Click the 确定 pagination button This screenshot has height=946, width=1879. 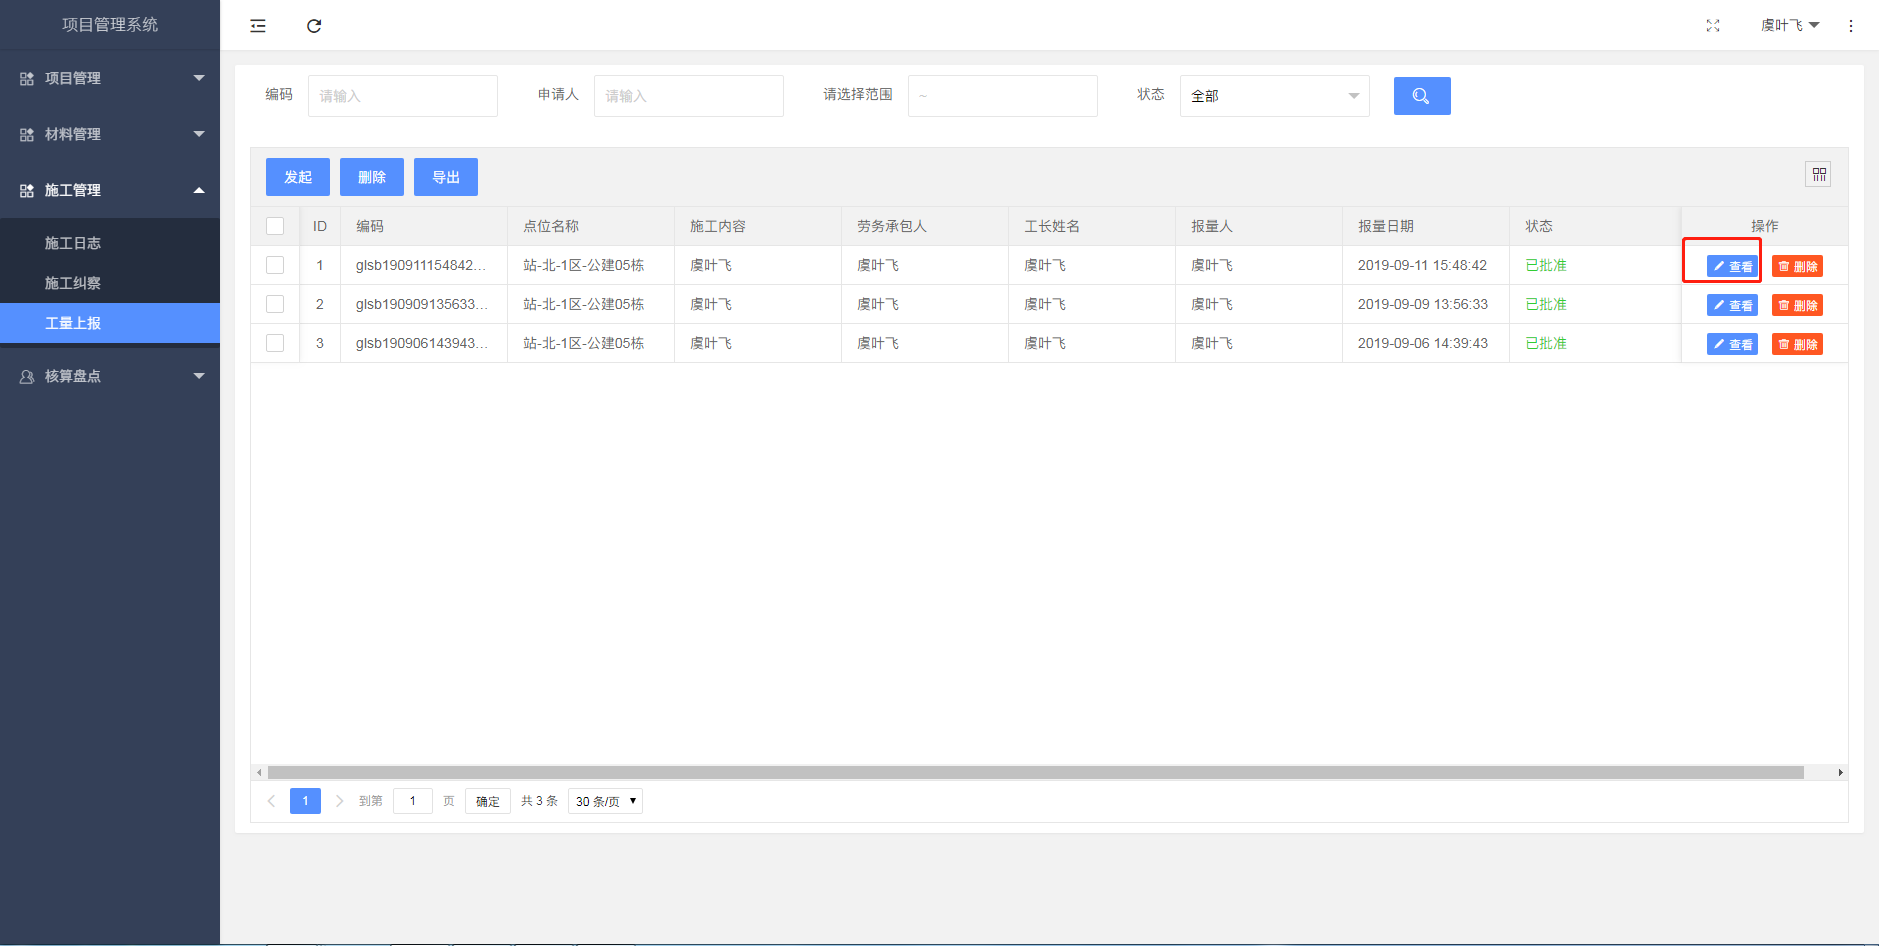(x=488, y=801)
